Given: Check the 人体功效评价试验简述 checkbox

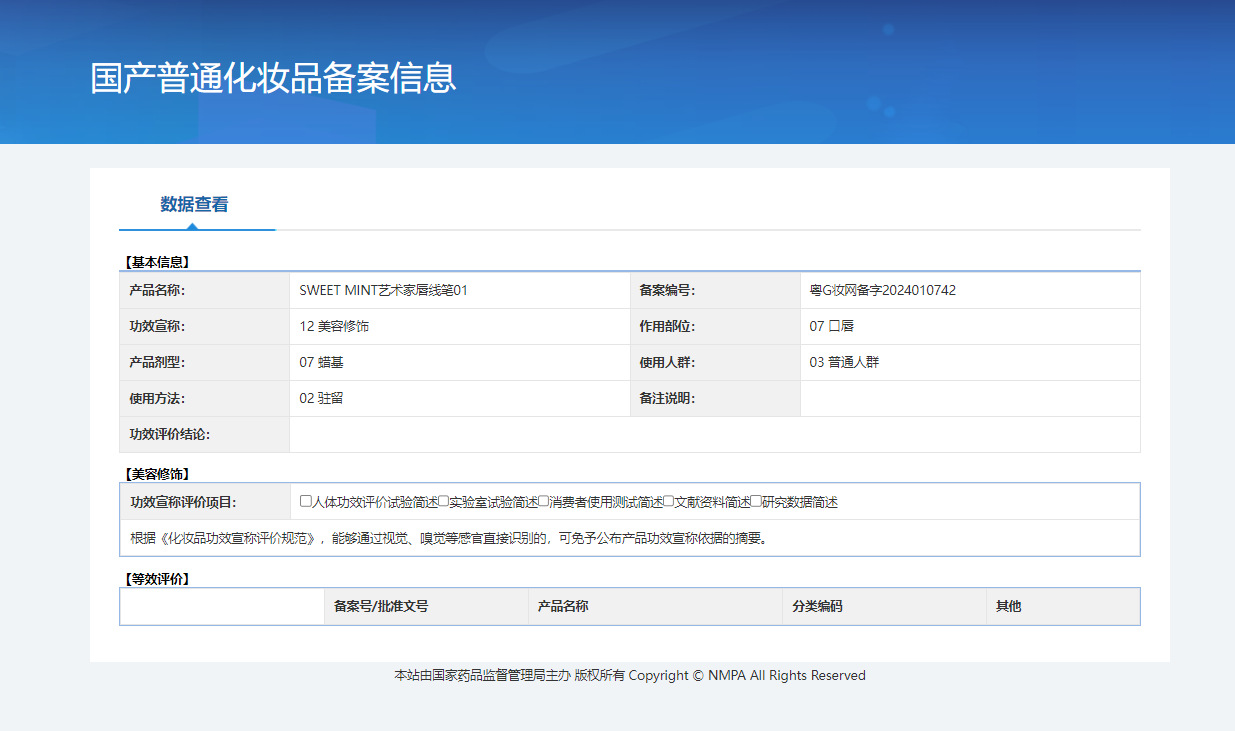Looking at the screenshot, I should [x=305, y=502].
